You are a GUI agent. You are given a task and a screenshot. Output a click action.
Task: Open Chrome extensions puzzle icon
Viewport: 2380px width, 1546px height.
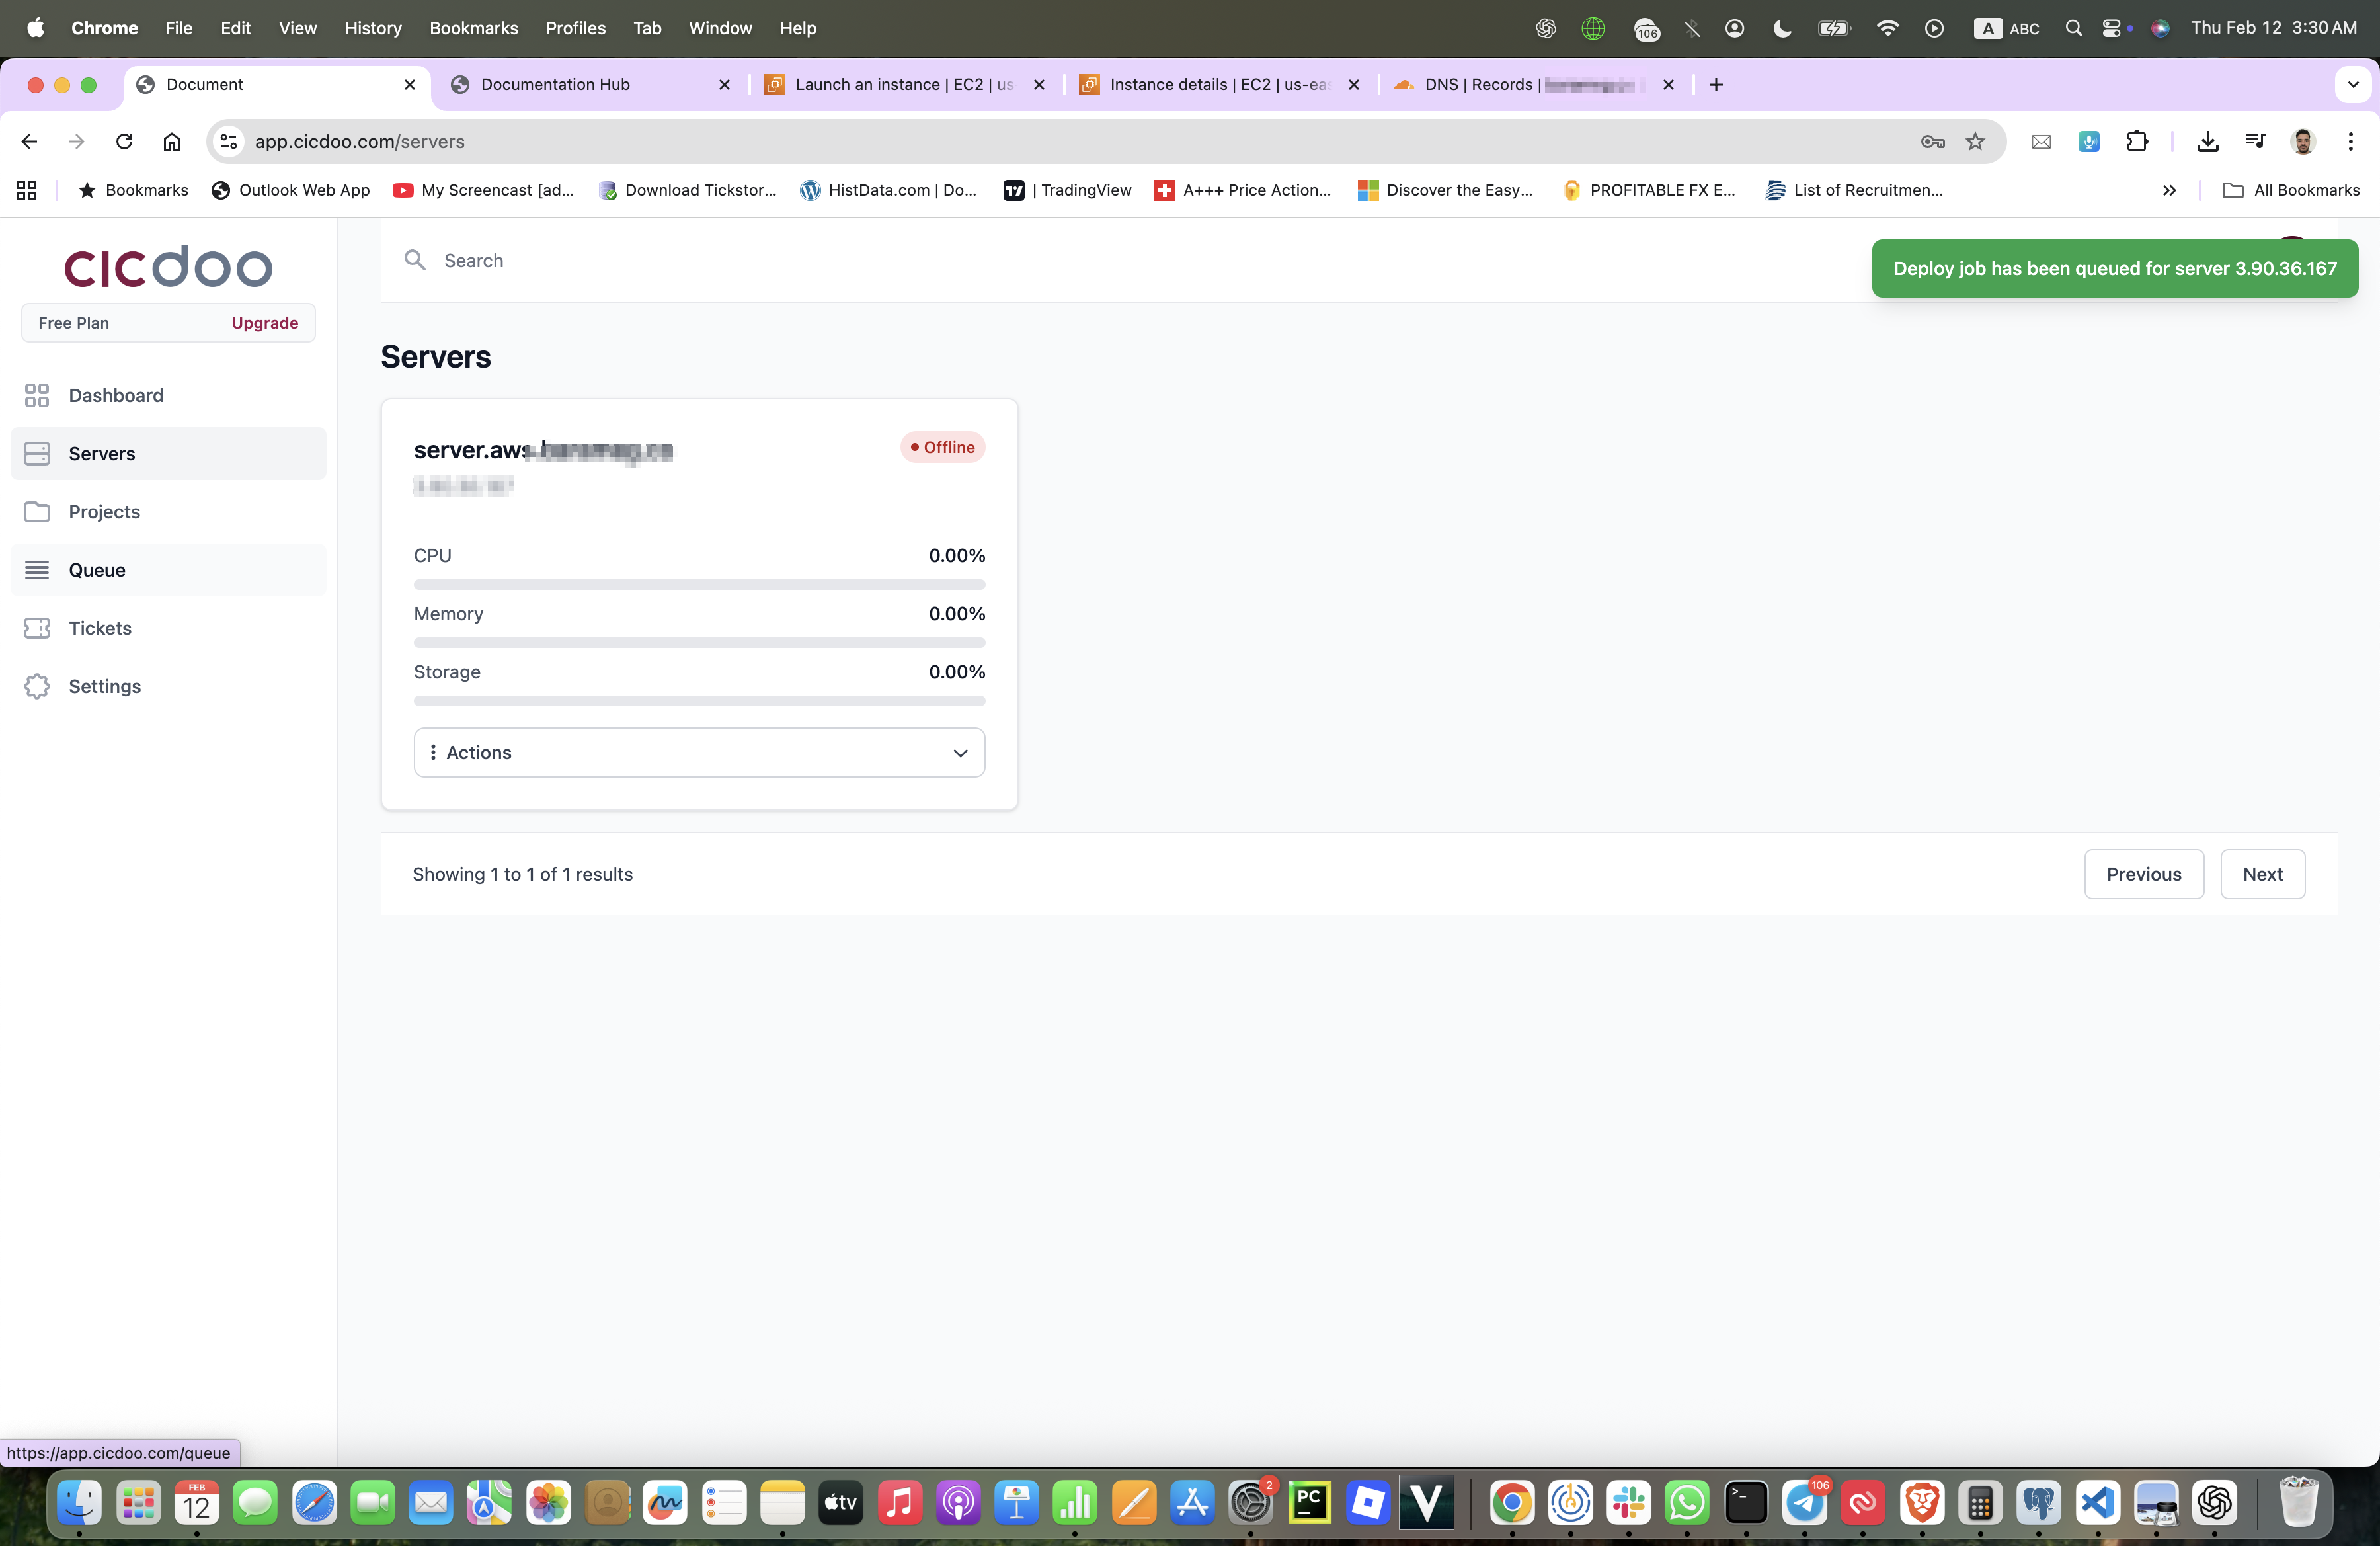[x=2137, y=141]
